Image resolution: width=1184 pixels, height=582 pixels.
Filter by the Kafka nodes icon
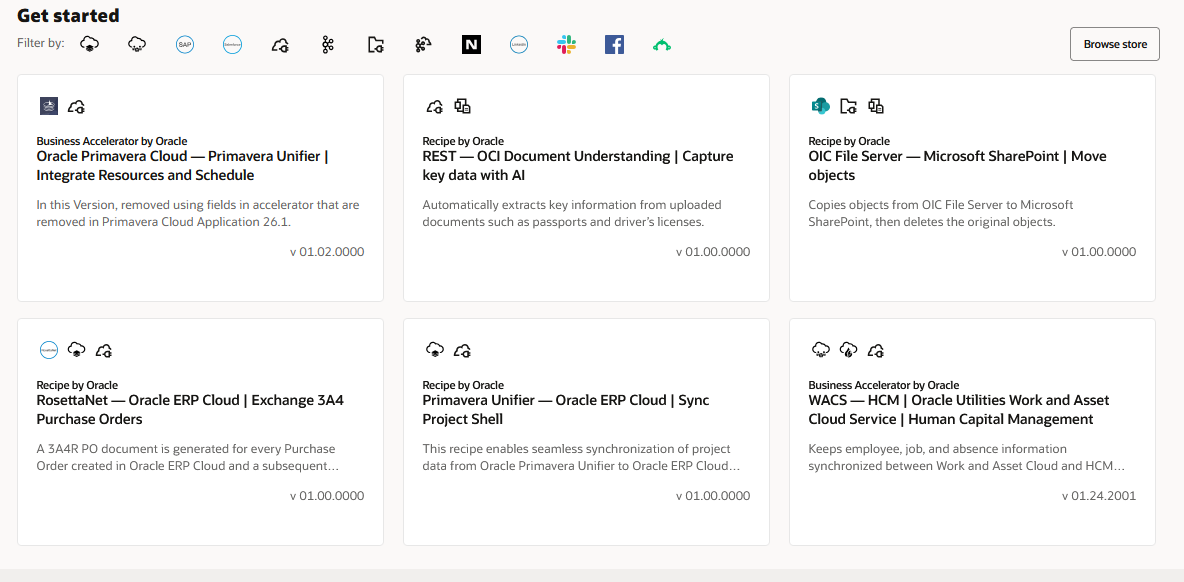click(327, 45)
